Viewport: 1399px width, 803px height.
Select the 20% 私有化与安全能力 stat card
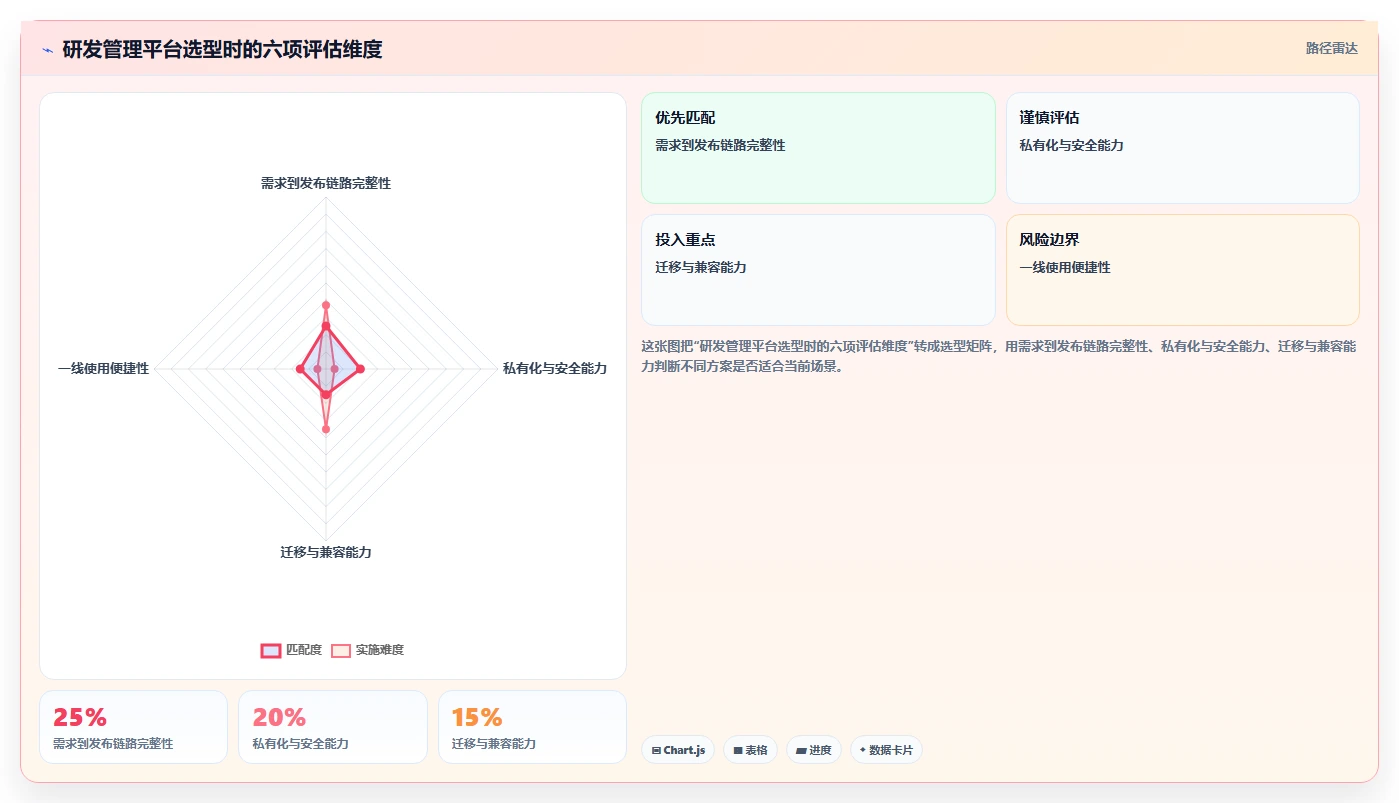[x=332, y=727]
